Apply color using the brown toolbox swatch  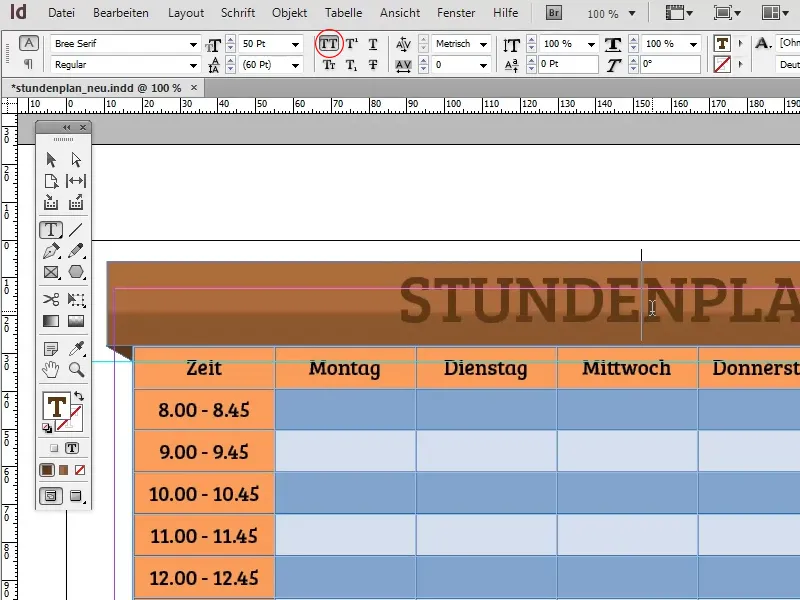(47, 470)
